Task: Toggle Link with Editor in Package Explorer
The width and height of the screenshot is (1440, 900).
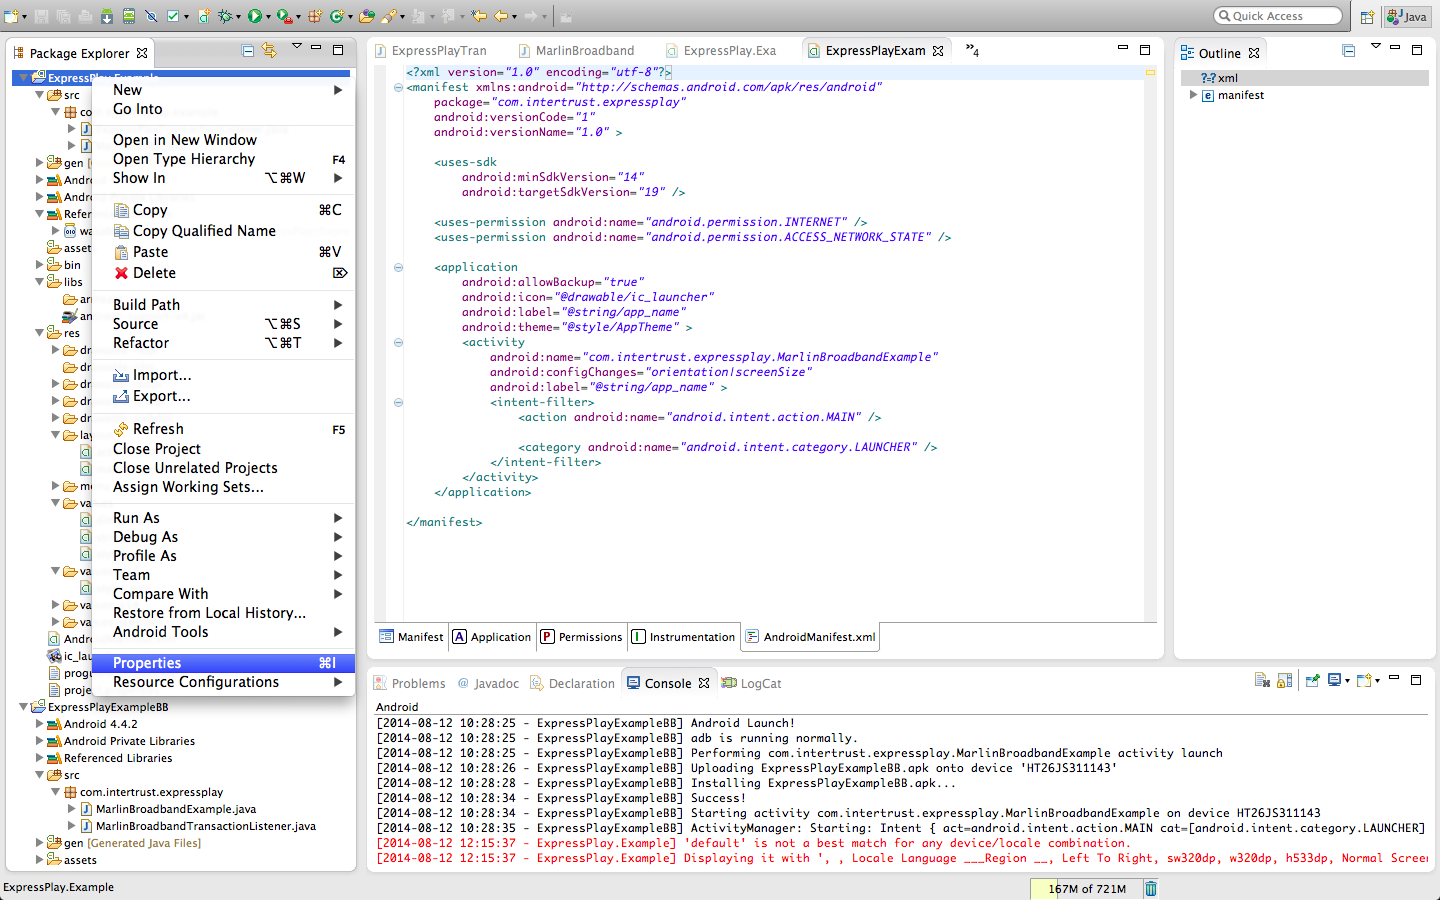Action: click(x=269, y=50)
